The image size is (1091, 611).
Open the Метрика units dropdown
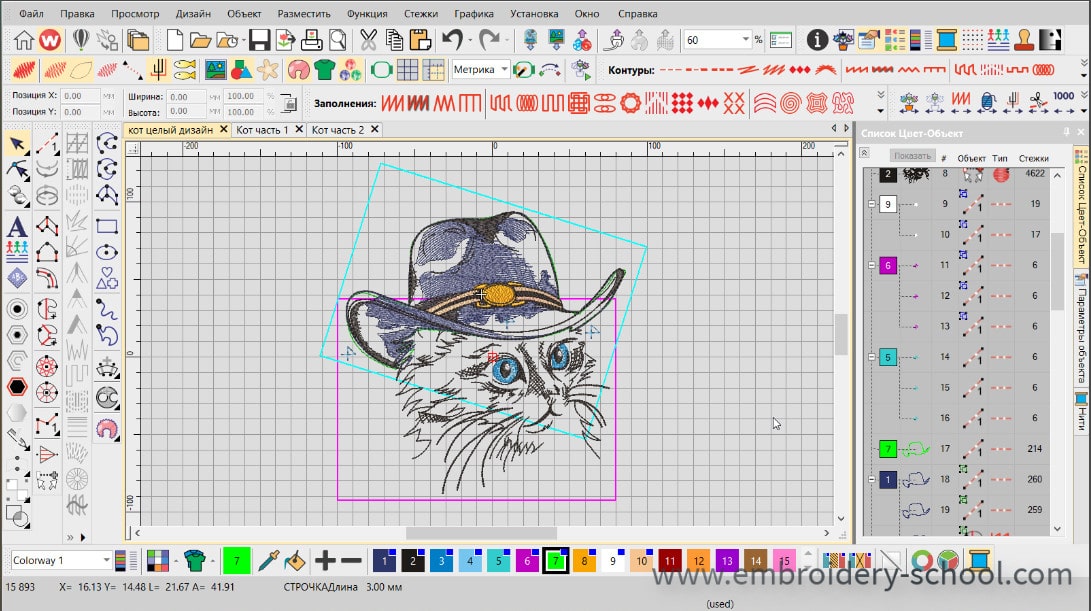tap(504, 70)
